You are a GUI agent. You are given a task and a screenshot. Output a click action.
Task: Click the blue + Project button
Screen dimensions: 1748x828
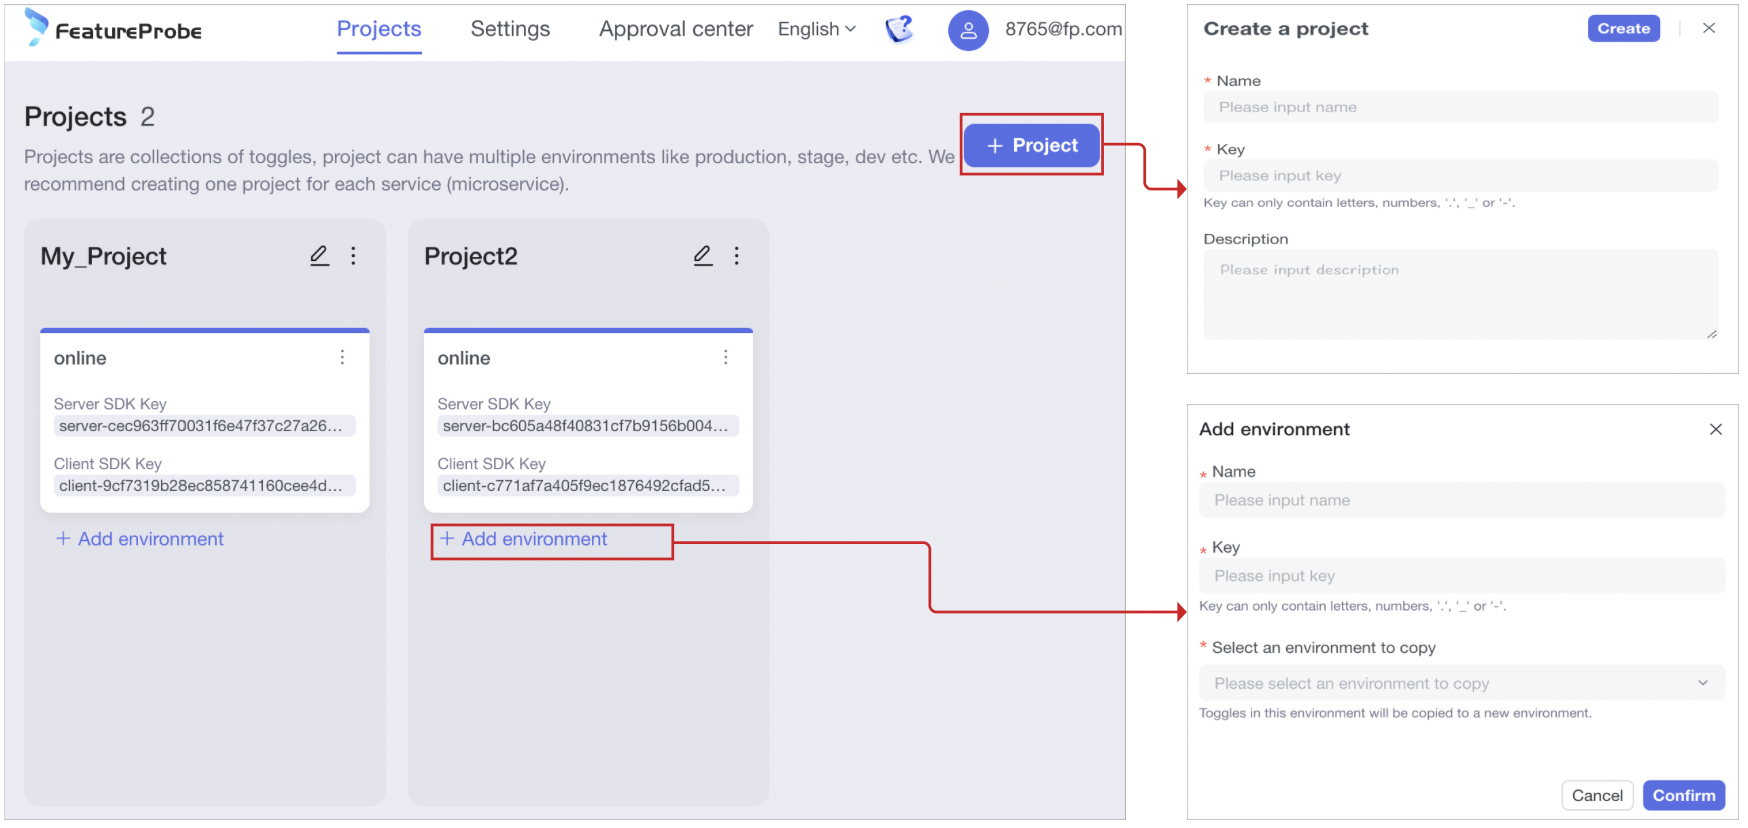1032,145
